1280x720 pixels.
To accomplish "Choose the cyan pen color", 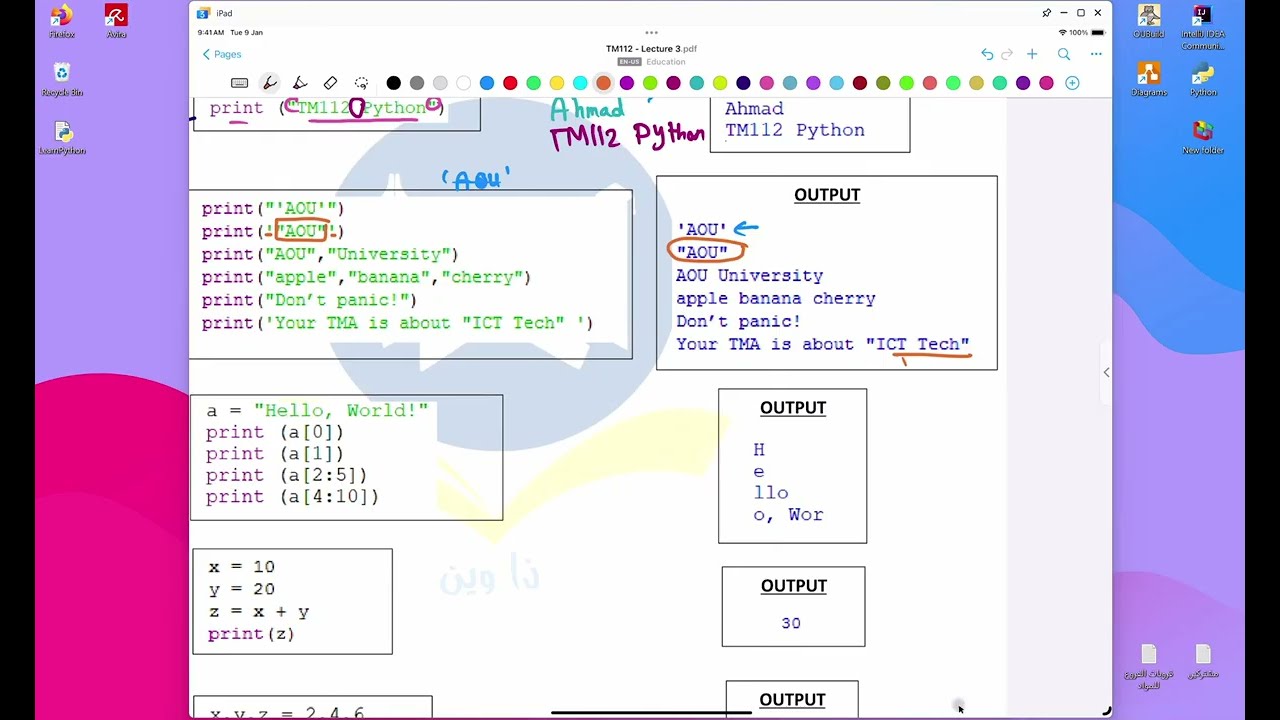I will click(x=580, y=83).
